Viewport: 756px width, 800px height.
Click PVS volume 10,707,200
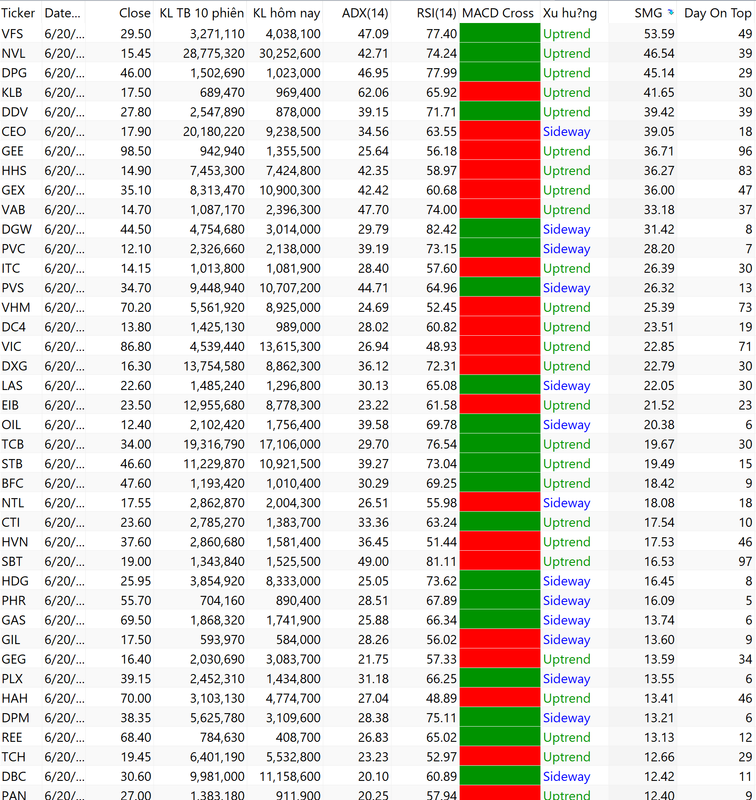coord(290,288)
